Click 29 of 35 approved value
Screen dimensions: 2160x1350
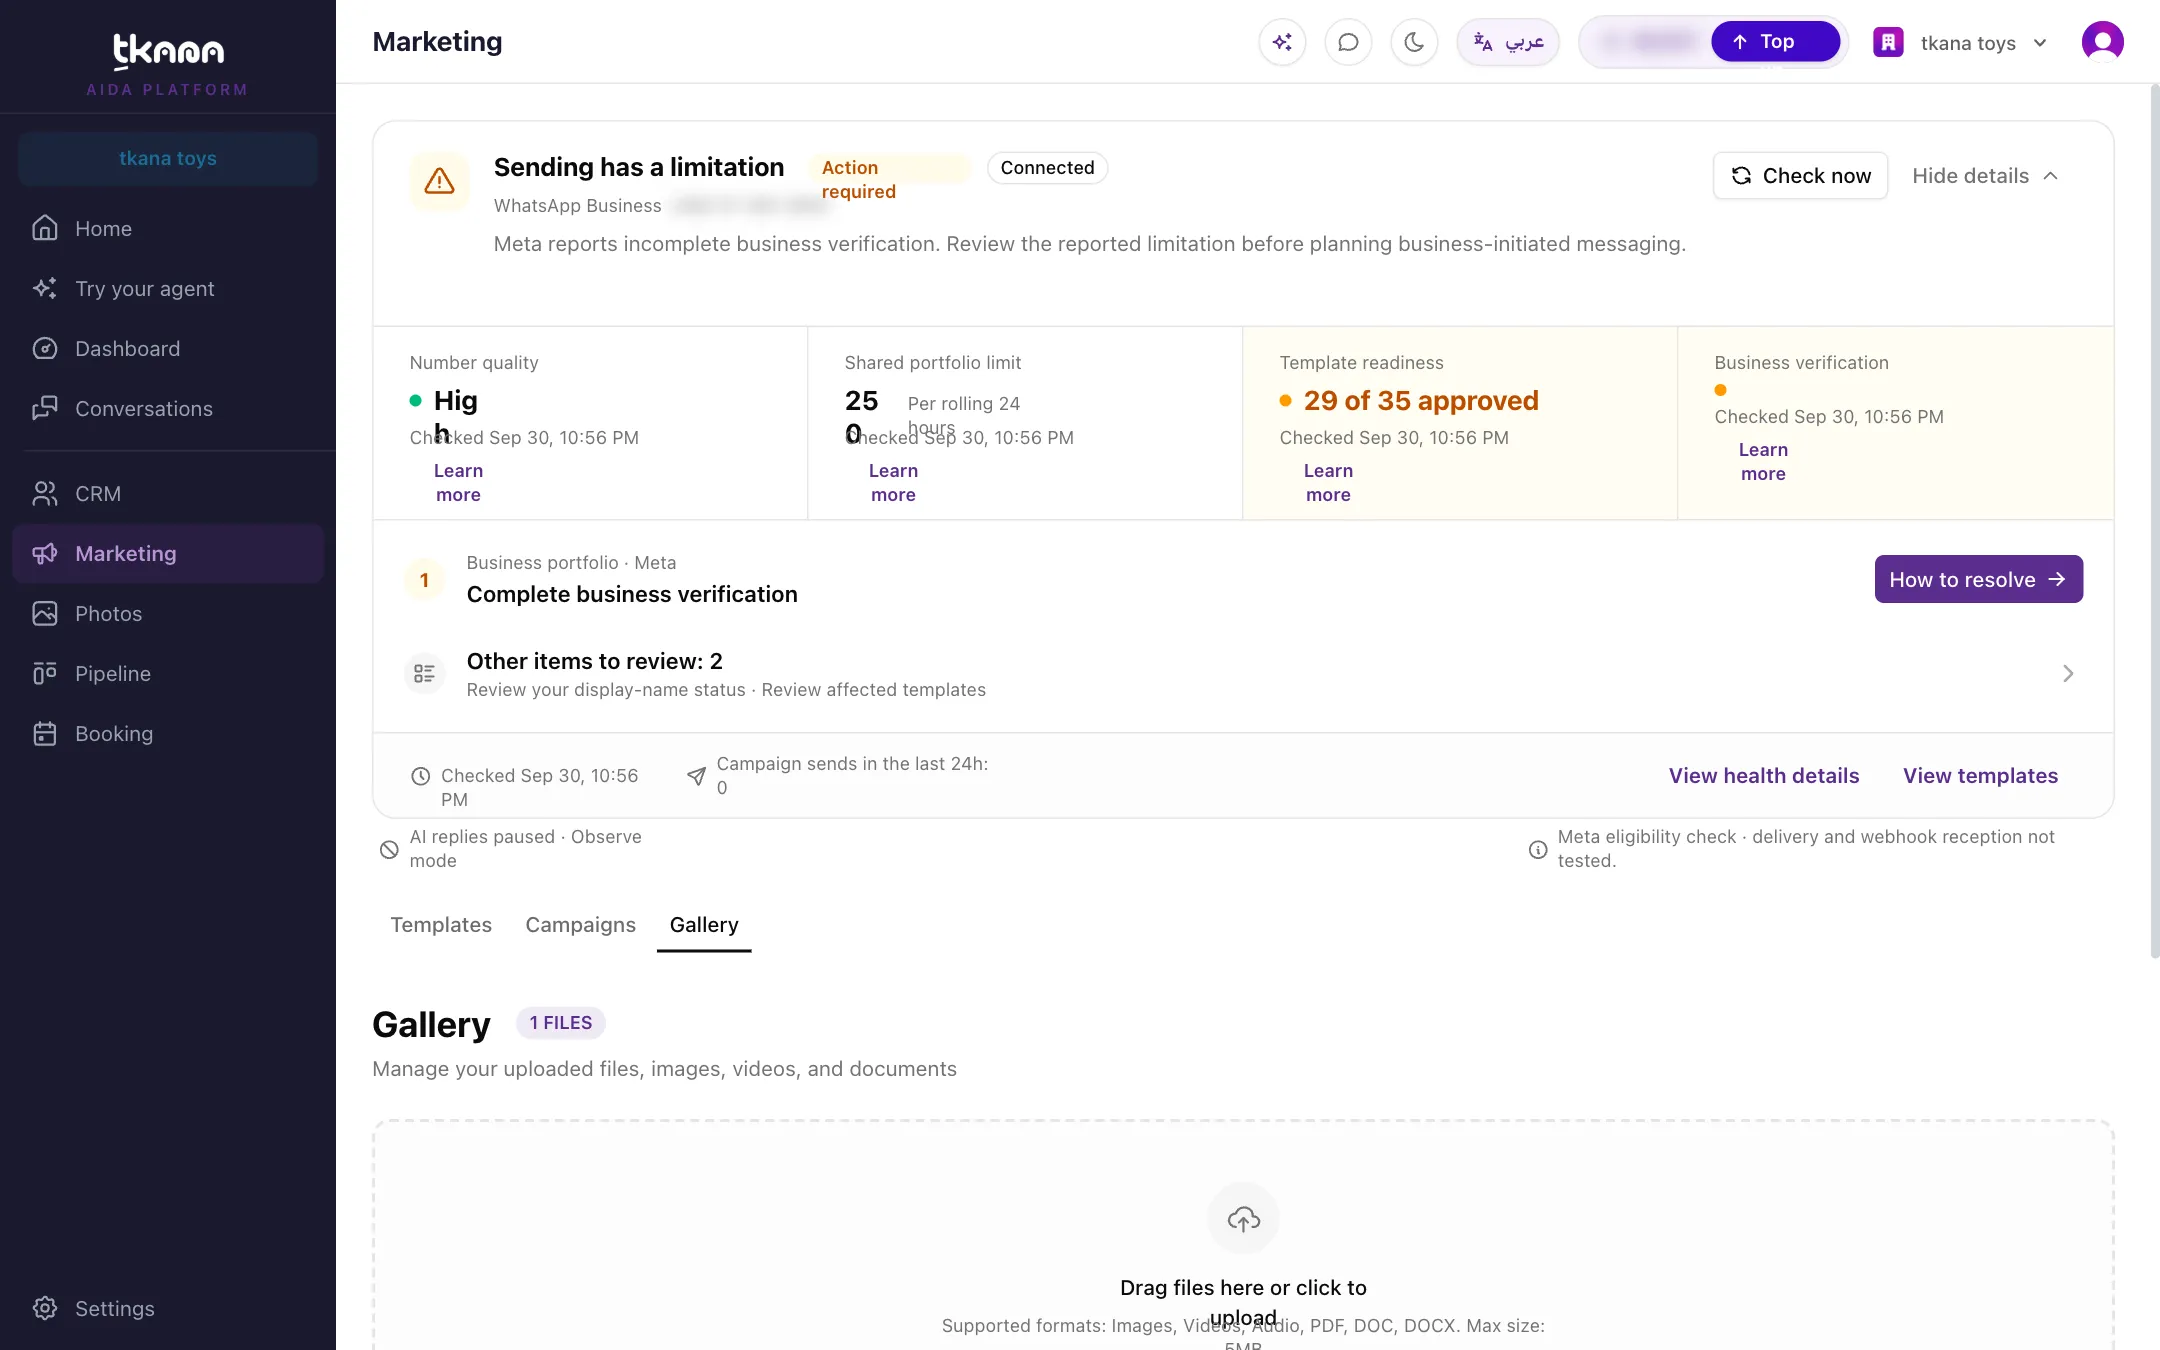tap(1420, 401)
